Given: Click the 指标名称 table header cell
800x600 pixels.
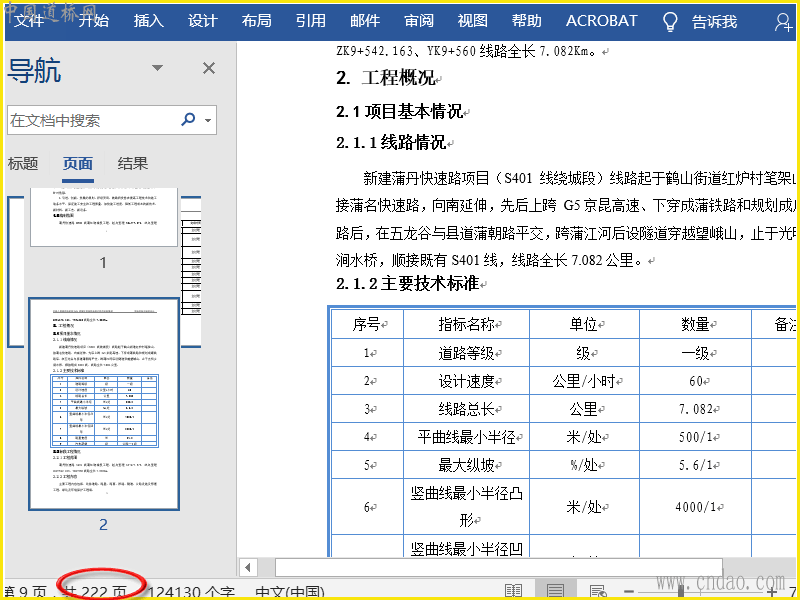Looking at the screenshot, I should click(x=466, y=324).
